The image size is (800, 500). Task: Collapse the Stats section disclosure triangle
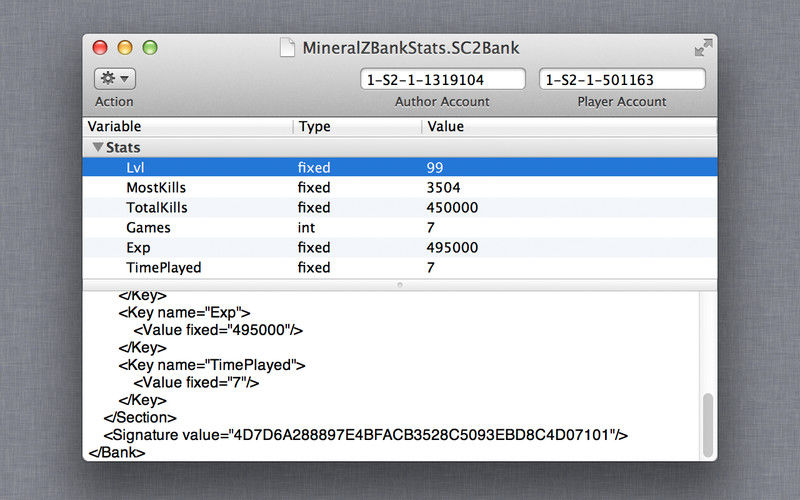click(97, 147)
